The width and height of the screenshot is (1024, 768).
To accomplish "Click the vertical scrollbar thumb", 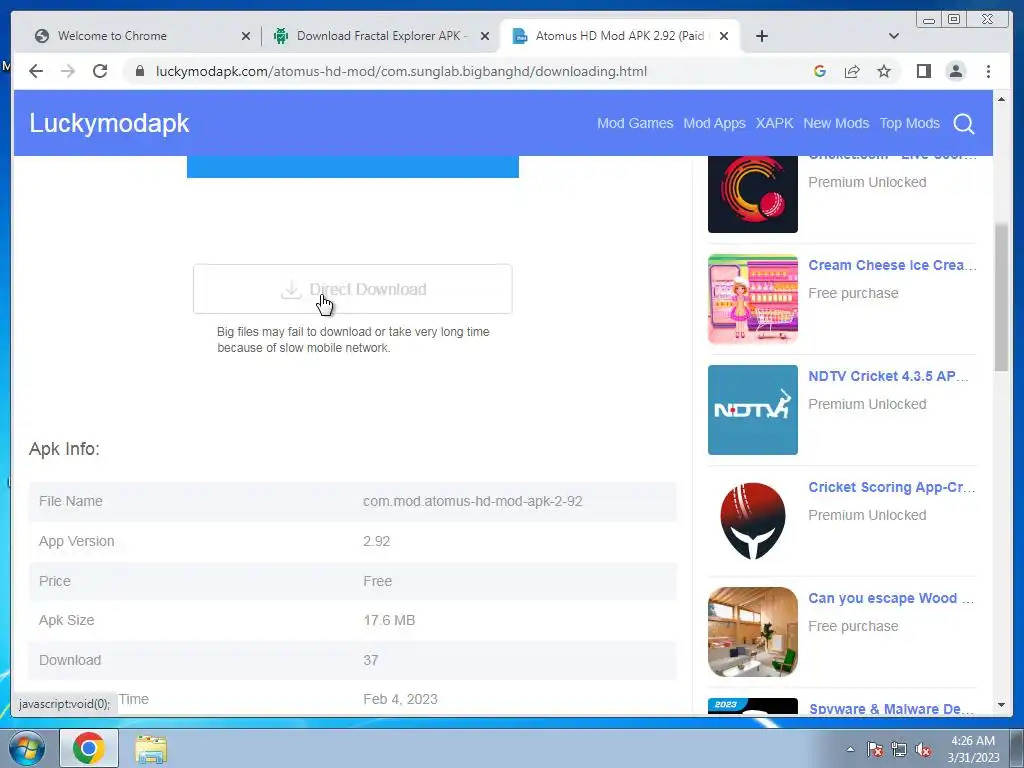I will click(1001, 297).
